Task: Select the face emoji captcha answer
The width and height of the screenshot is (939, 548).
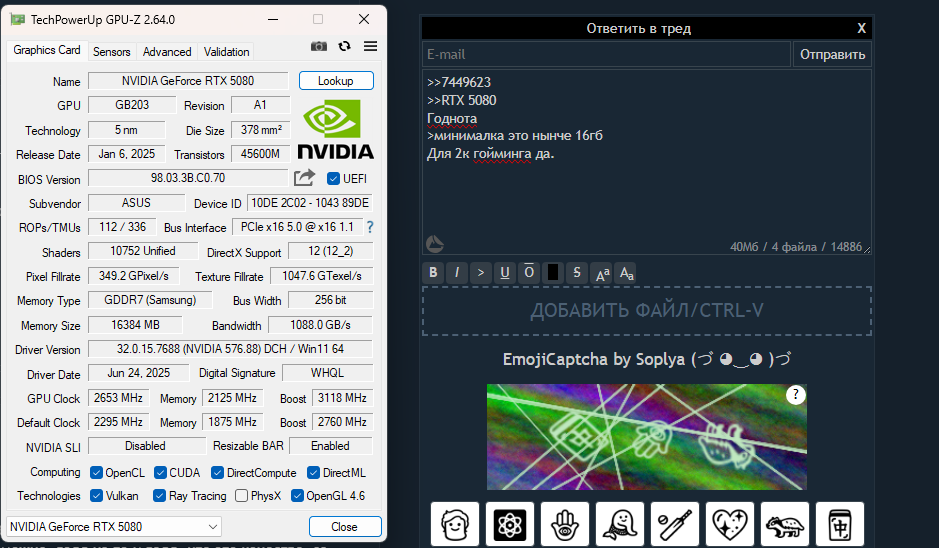Action: (455, 524)
